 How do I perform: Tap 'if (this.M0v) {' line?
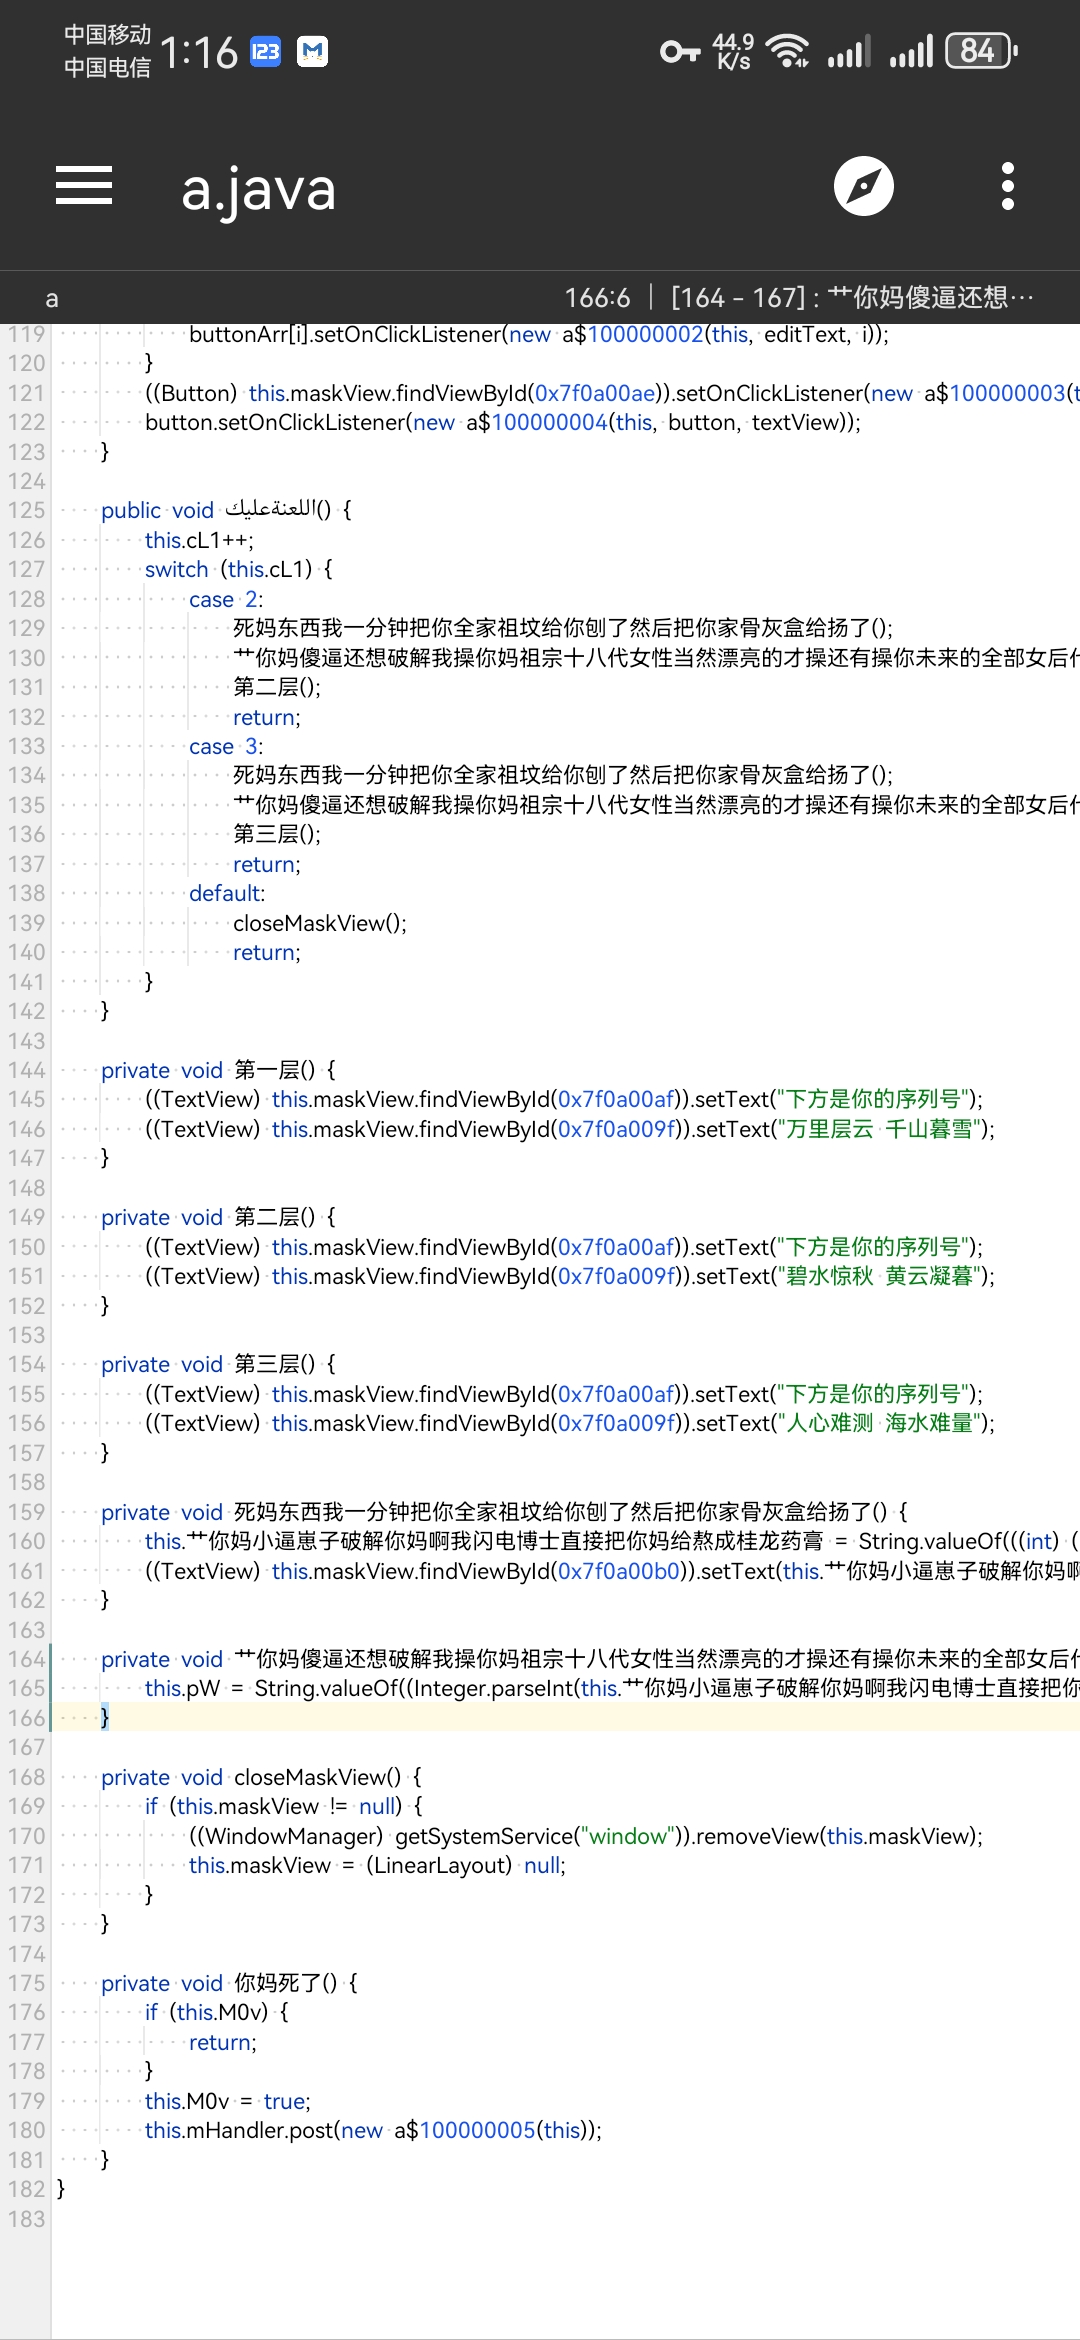click(x=217, y=2012)
